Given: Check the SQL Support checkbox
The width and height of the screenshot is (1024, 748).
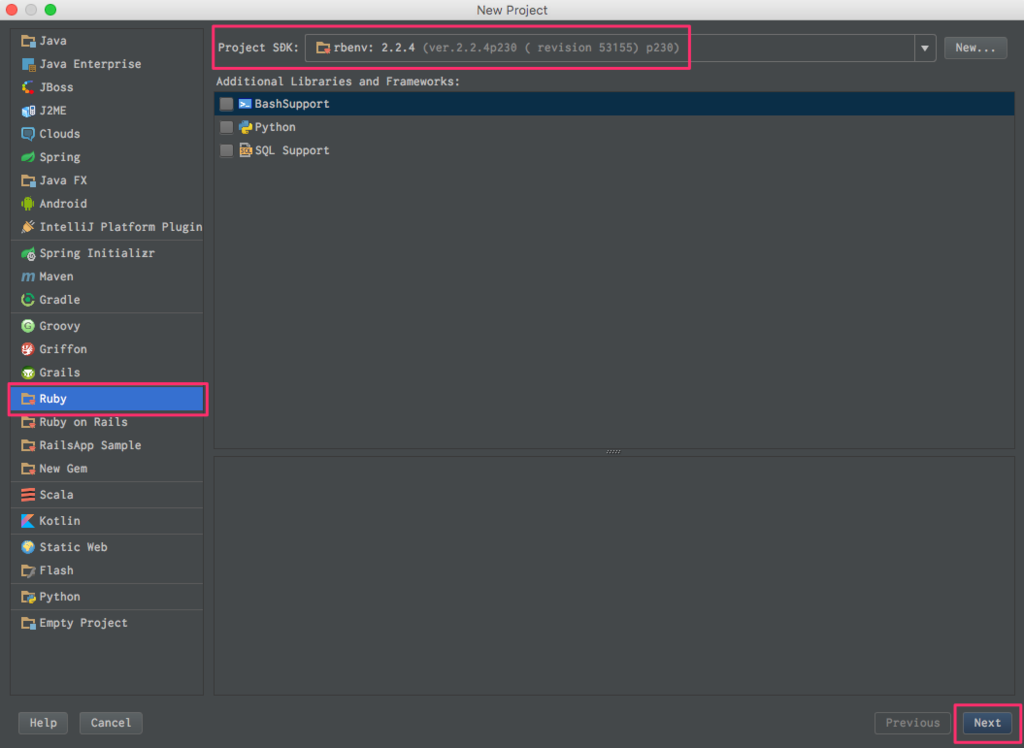Looking at the screenshot, I should (x=227, y=151).
